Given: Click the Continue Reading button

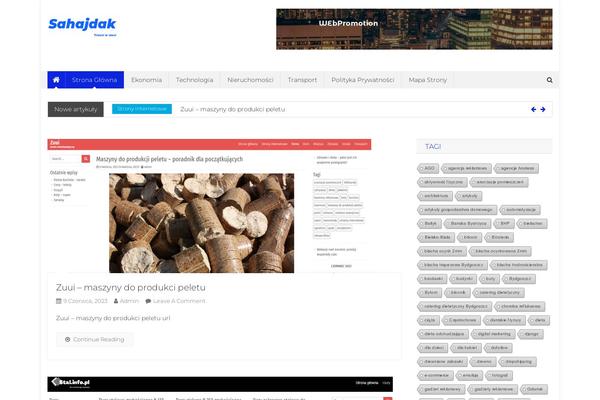Looking at the screenshot, I should pyautogui.click(x=95, y=340).
